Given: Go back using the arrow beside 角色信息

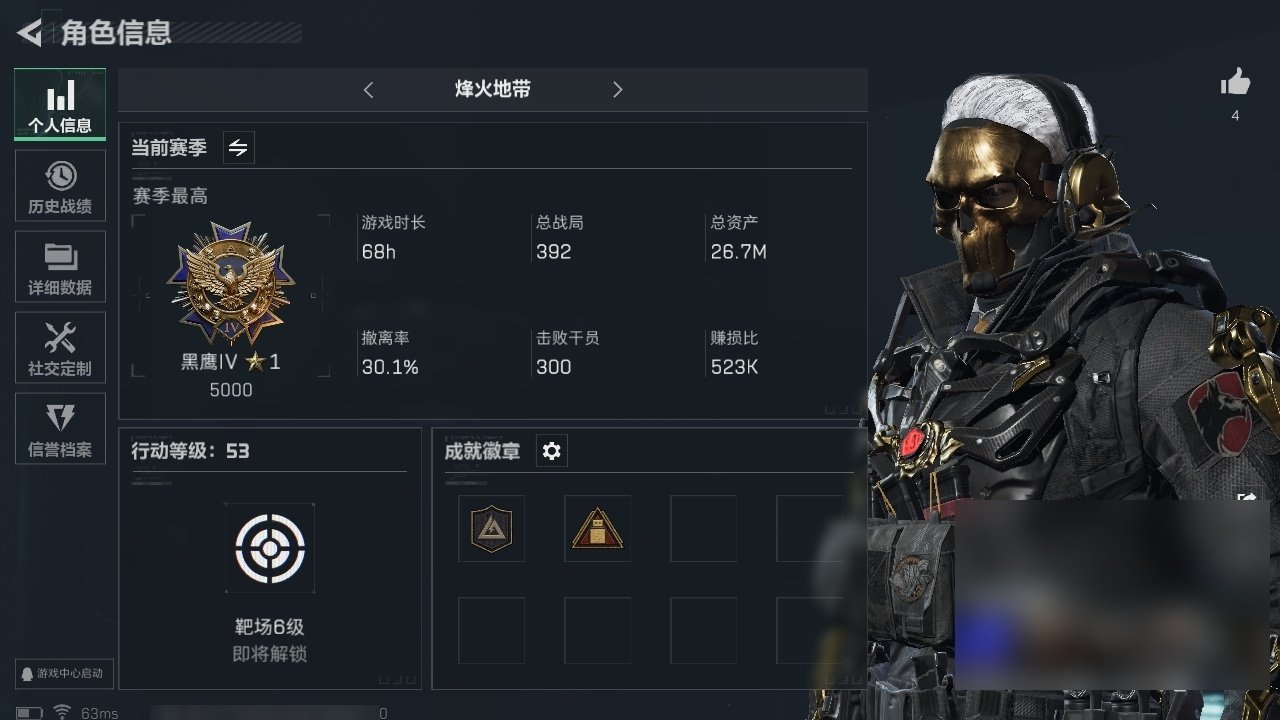Looking at the screenshot, I should pyautogui.click(x=30, y=33).
